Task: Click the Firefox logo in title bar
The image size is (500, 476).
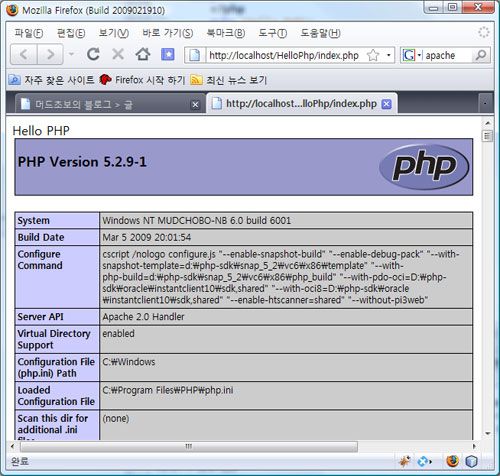Action: point(12,10)
